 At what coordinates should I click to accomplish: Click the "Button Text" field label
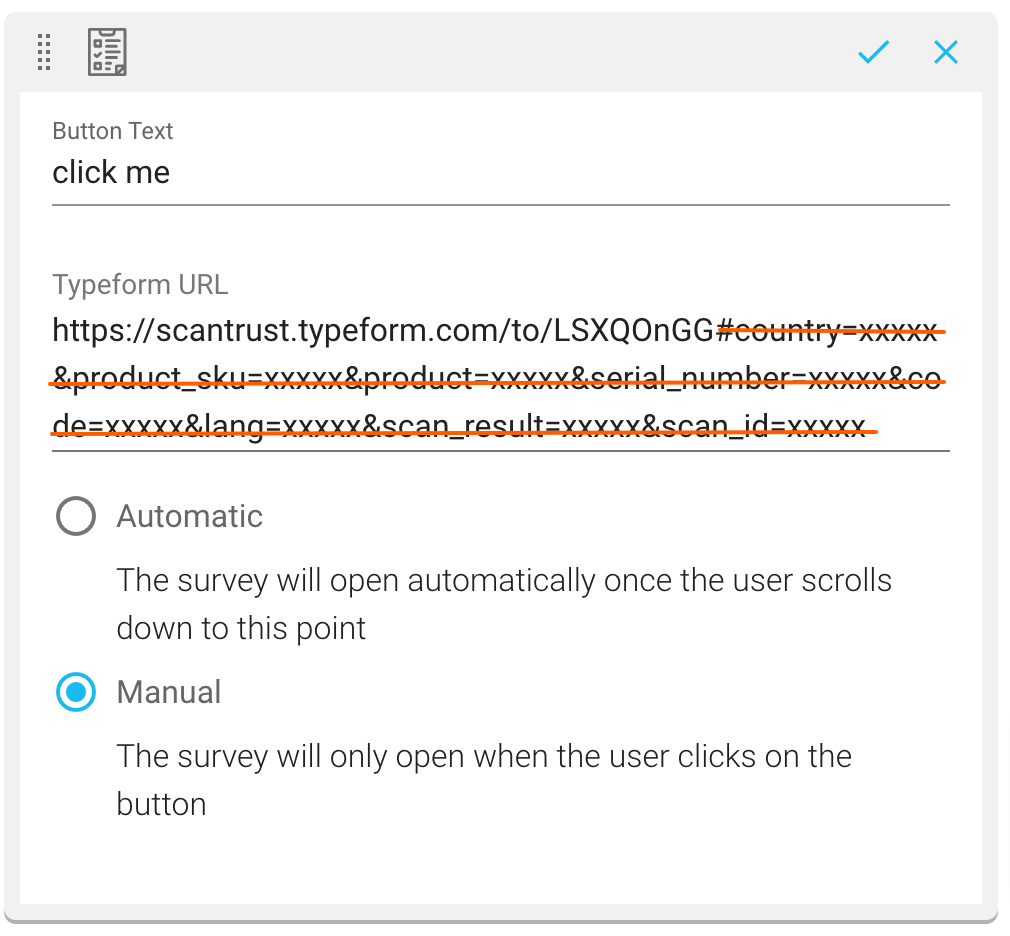(x=113, y=131)
